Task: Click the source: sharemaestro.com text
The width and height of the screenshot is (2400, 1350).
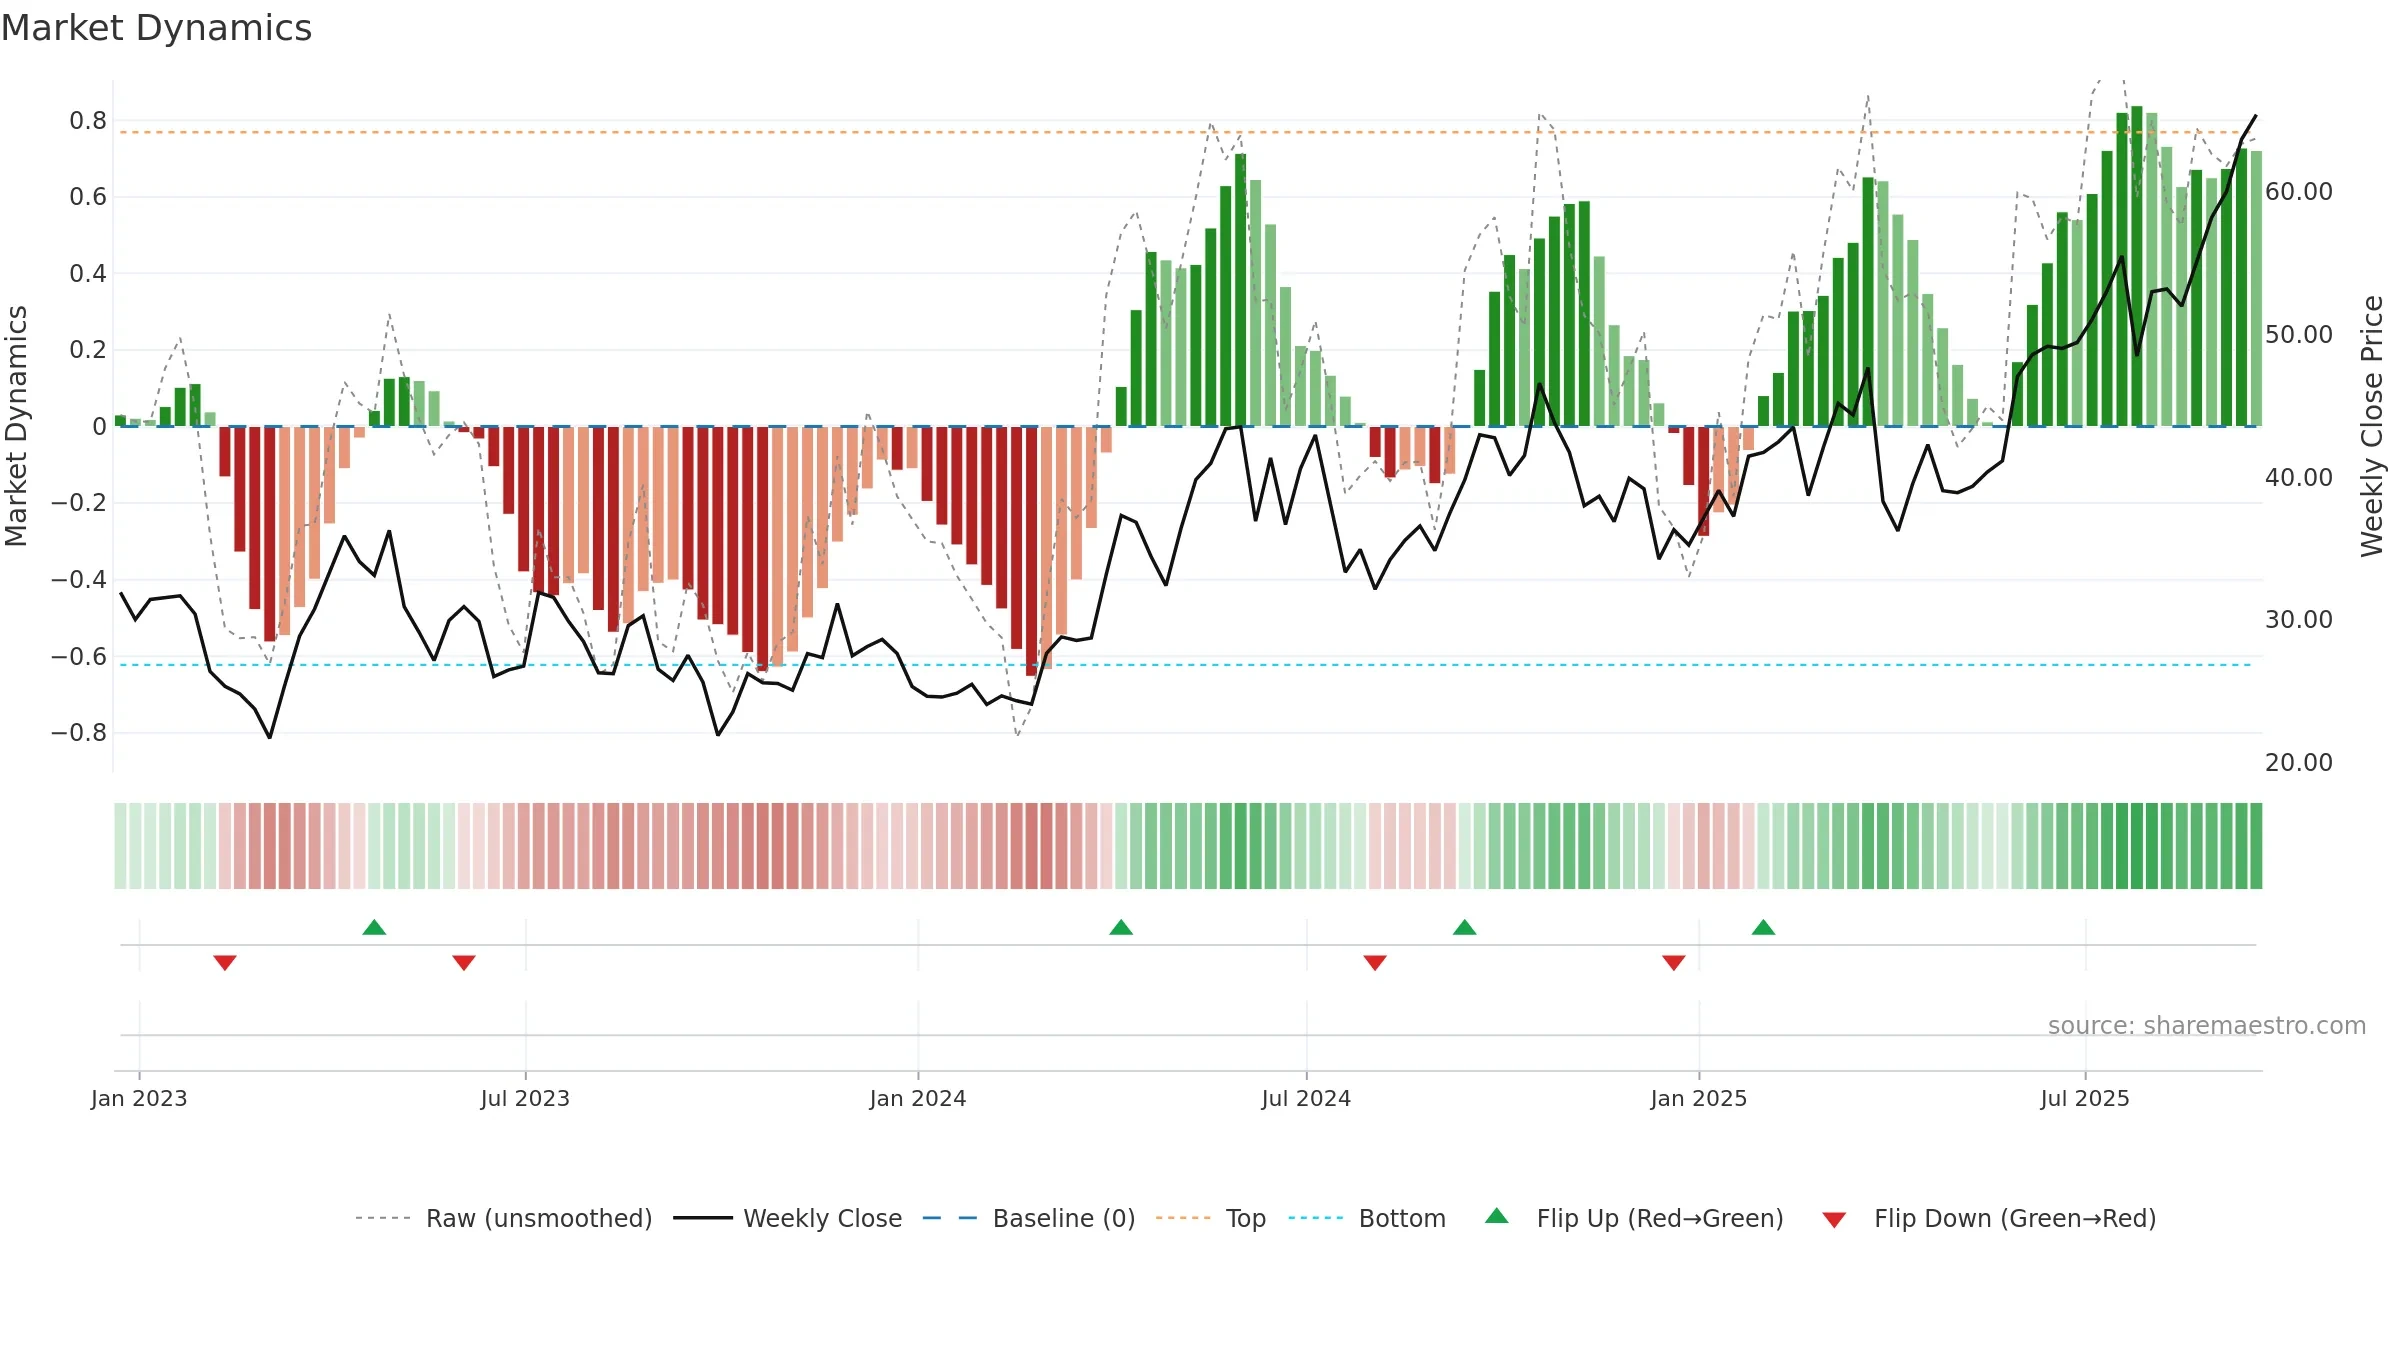Action: click(x=2207, y=1025)
